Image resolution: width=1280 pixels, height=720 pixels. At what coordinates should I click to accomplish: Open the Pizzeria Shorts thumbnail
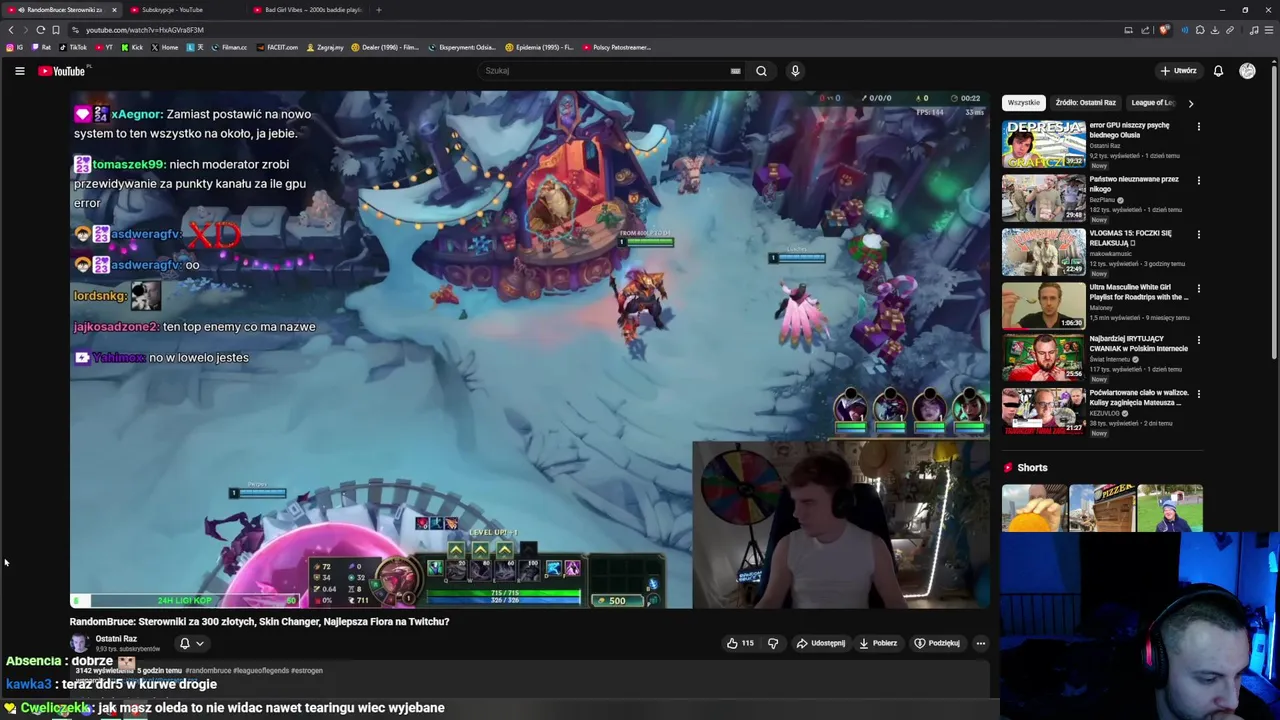click(1102, 508)
